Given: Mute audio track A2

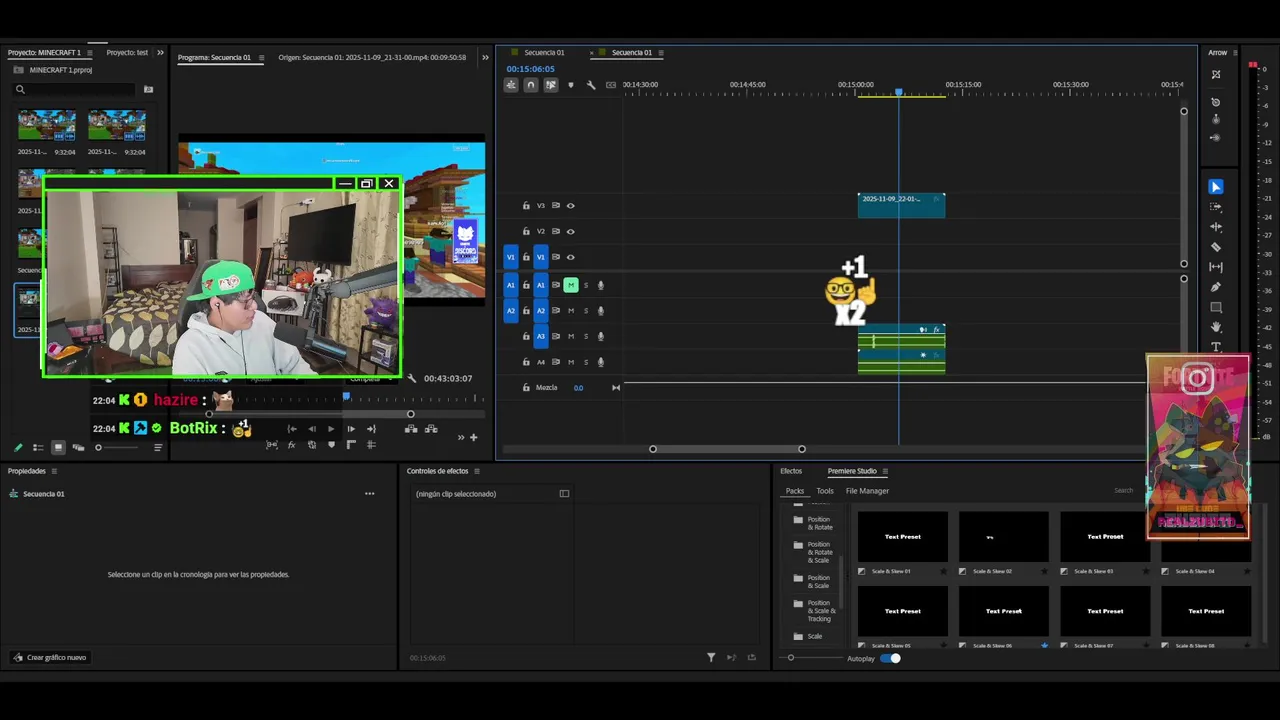Looking at the screenshot, I should click(571, 310).
